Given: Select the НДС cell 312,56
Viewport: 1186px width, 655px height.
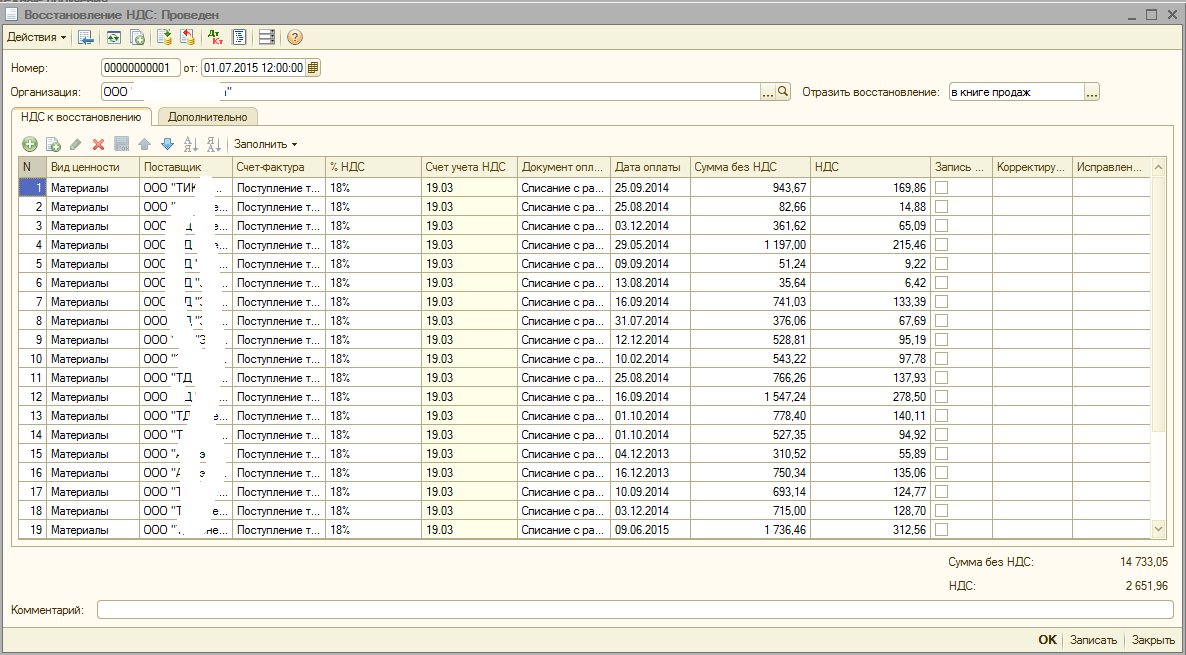Looking at the screenshot, I should click(x=870, y=529).
